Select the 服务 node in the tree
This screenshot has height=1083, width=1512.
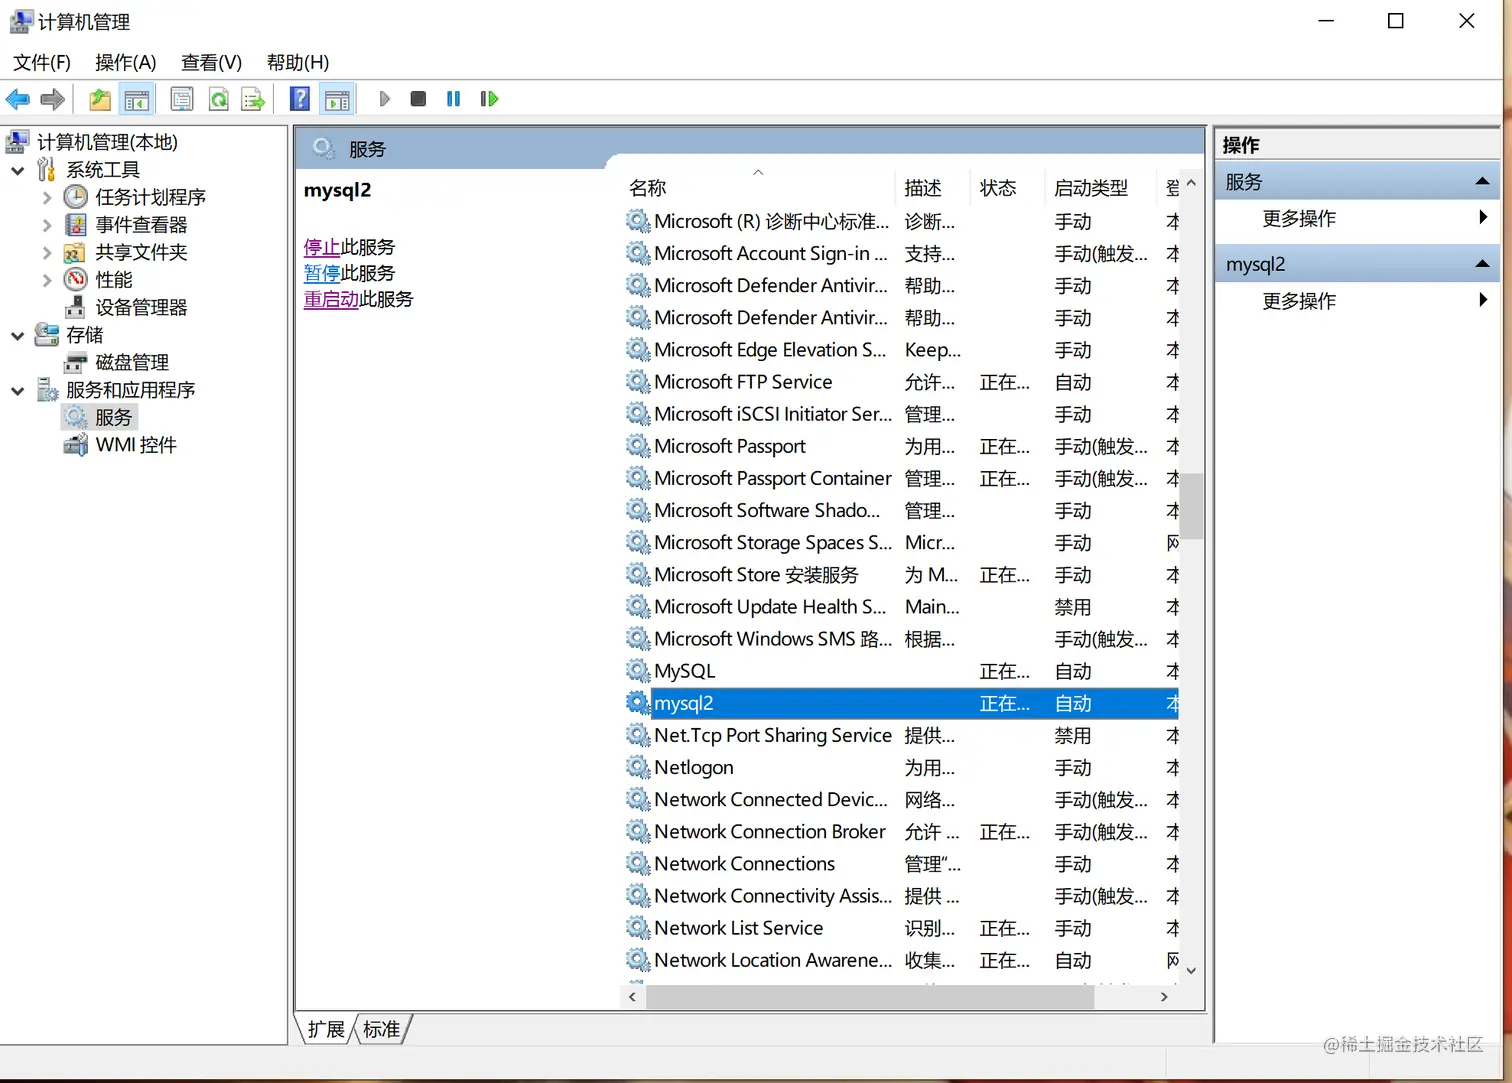(113, 417)
